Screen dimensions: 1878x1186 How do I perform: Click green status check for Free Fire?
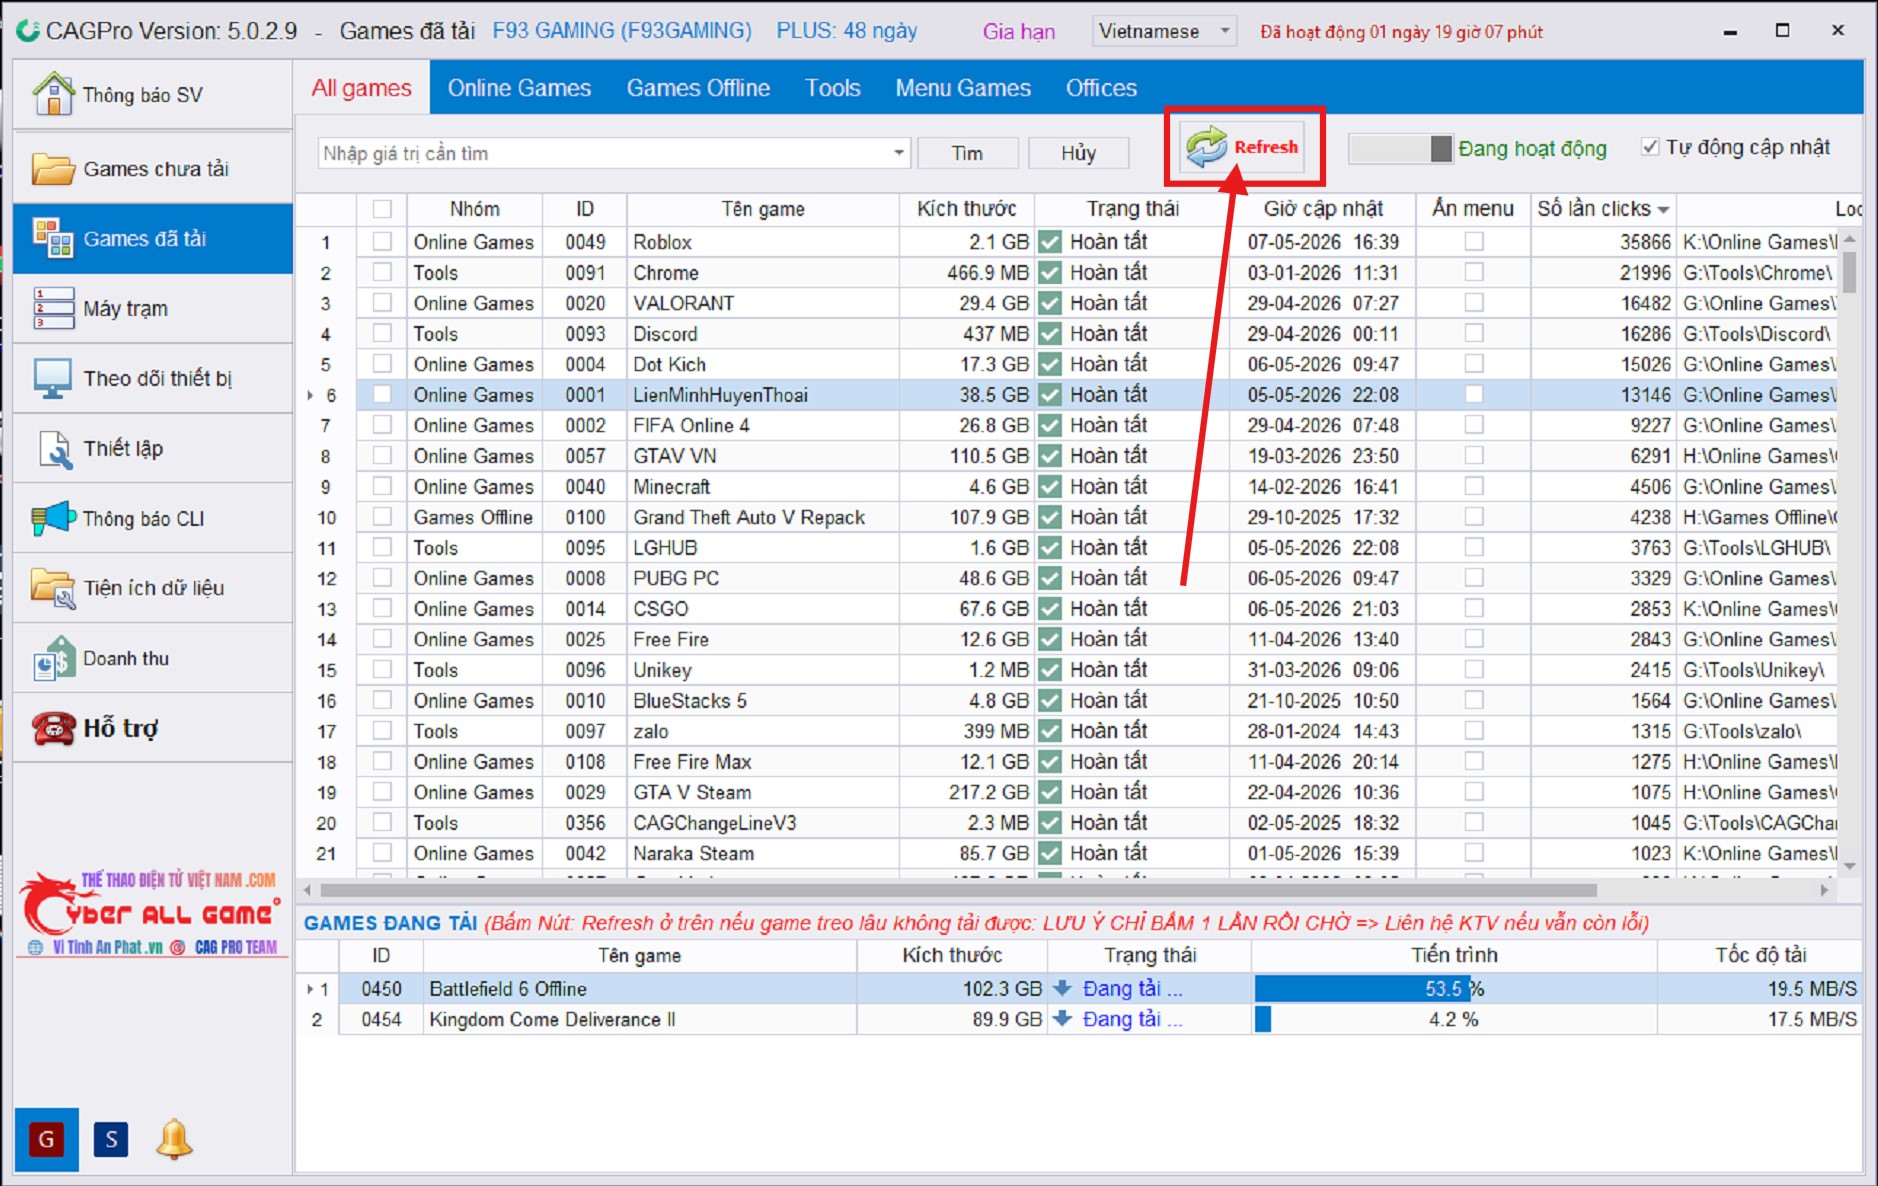(1050, 639)
